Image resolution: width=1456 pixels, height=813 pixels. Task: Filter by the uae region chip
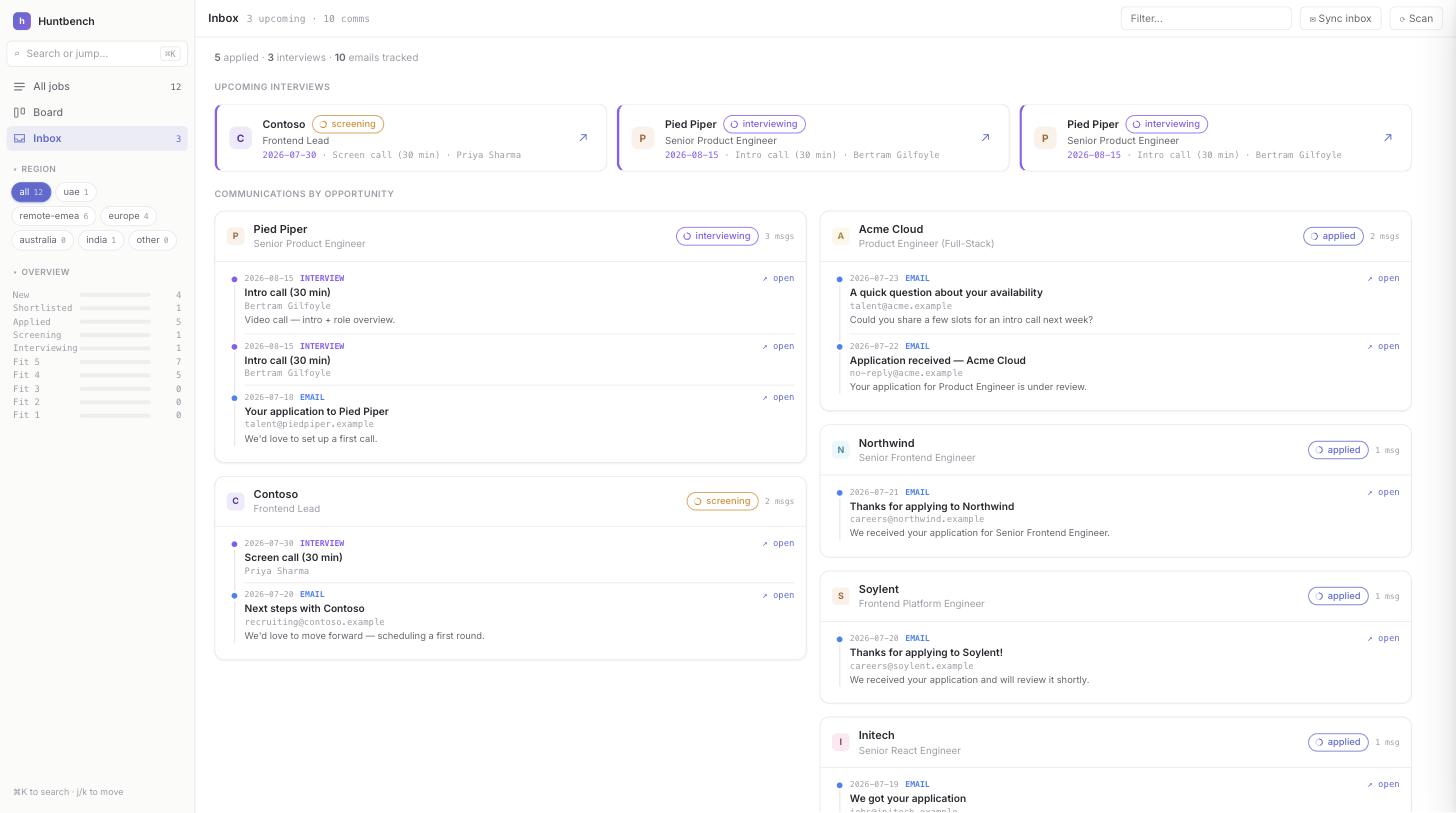click(75, 192)
